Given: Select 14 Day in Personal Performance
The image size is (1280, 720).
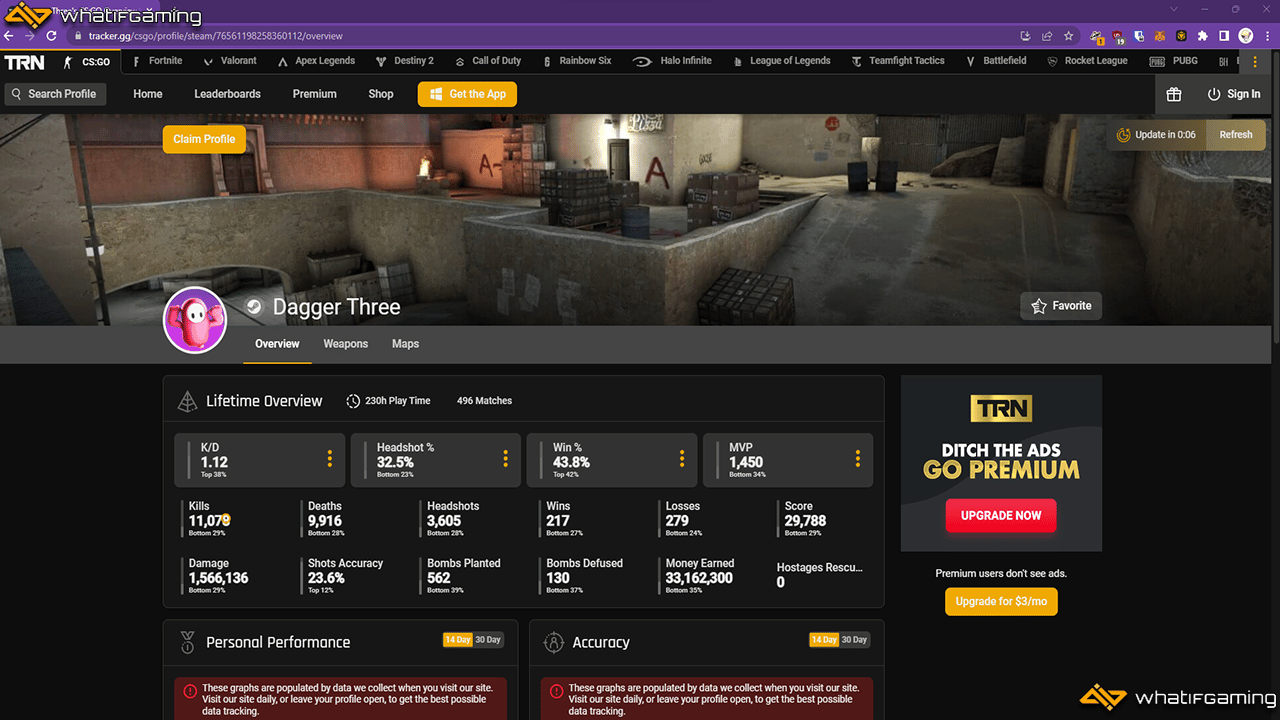Looking at the screenshot, I should 457,640.
